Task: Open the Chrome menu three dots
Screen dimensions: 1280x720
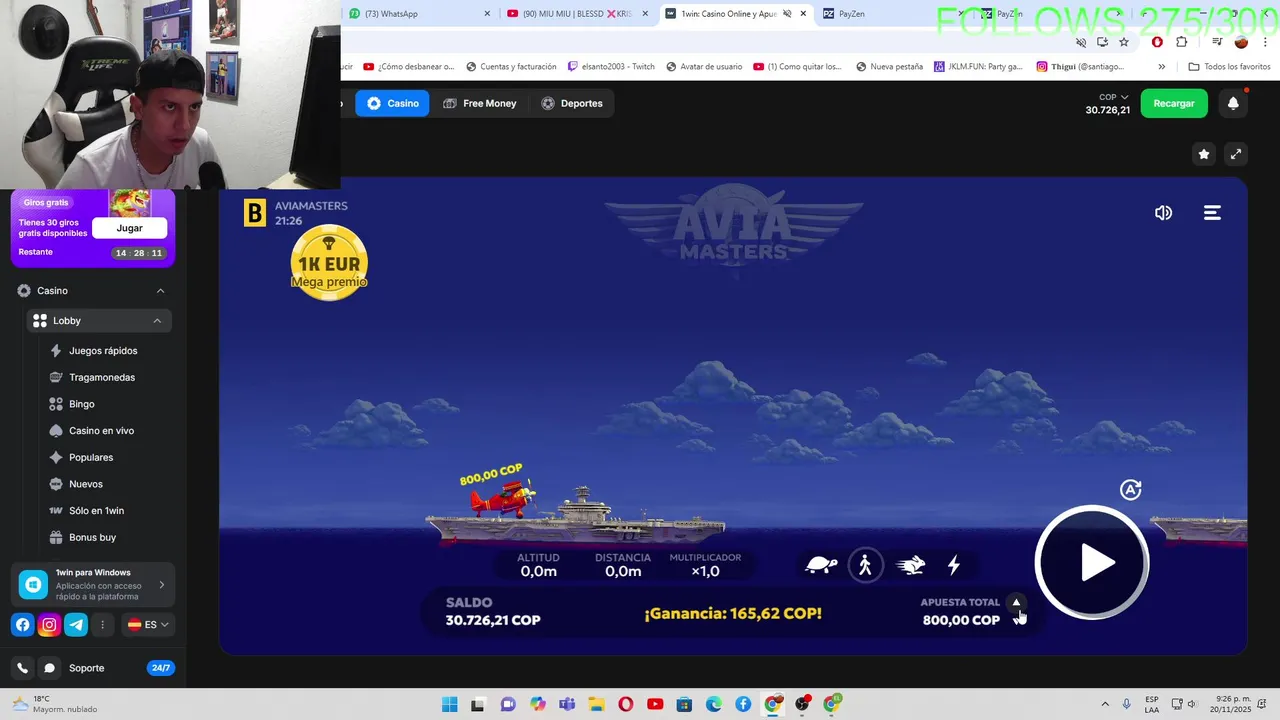Action: click(1265, 42)
